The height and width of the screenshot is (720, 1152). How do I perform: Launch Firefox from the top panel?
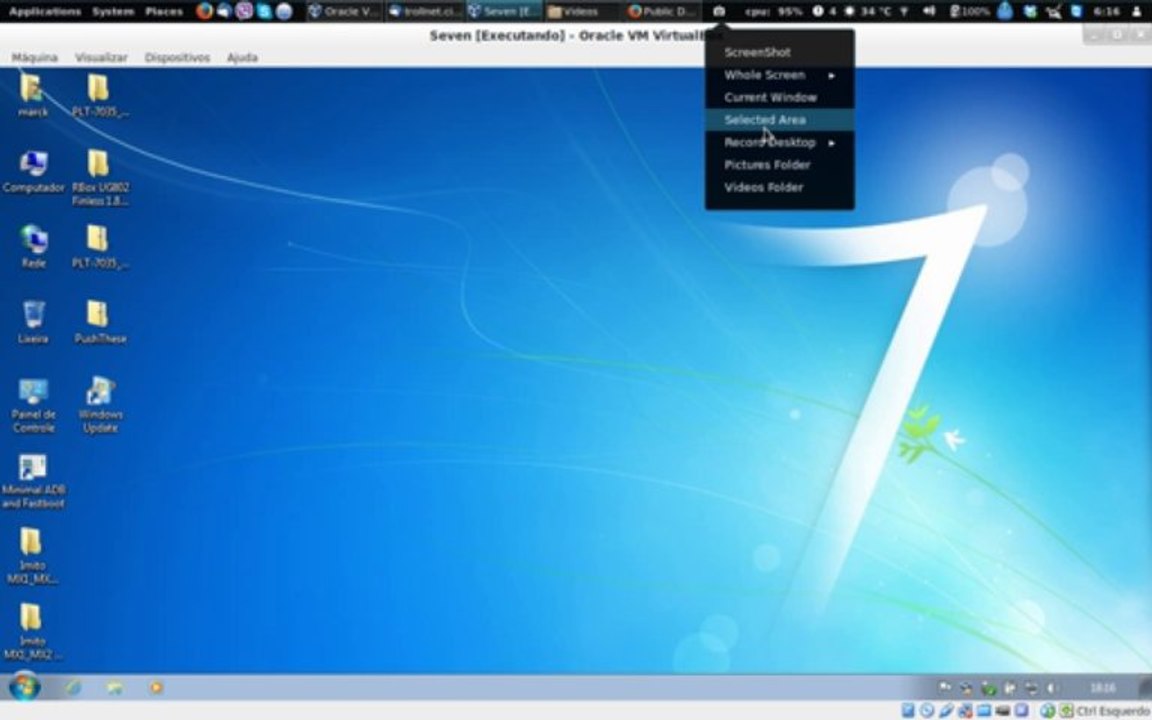205,11
